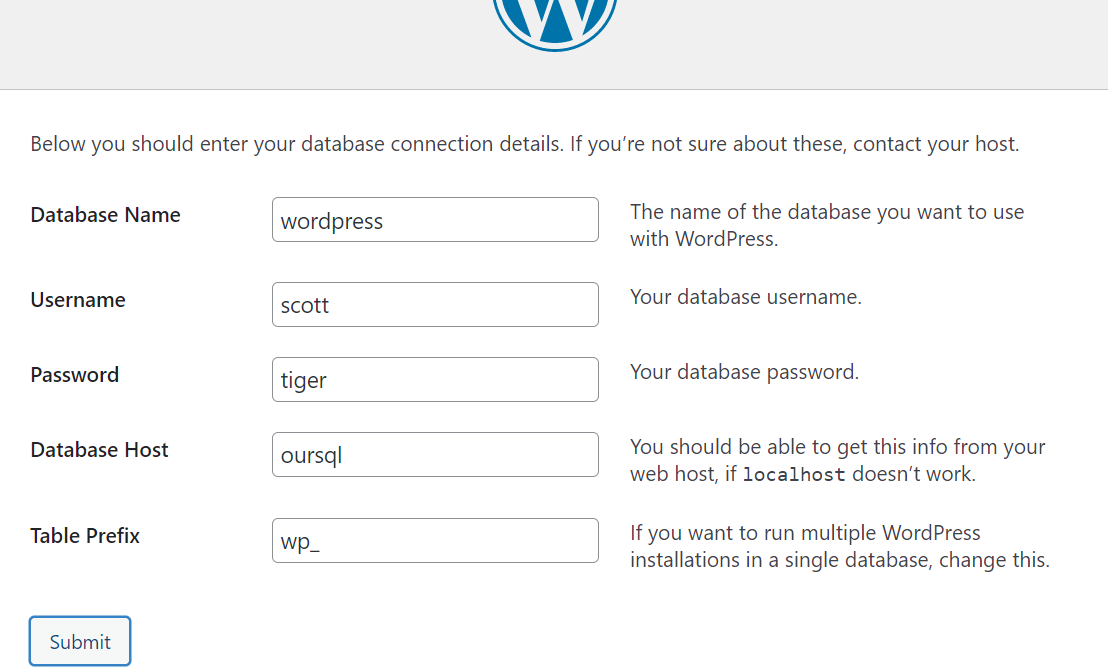The image size is (1108, 670).
Task: Focus the Username field containing scott
Action: point(435,305)
